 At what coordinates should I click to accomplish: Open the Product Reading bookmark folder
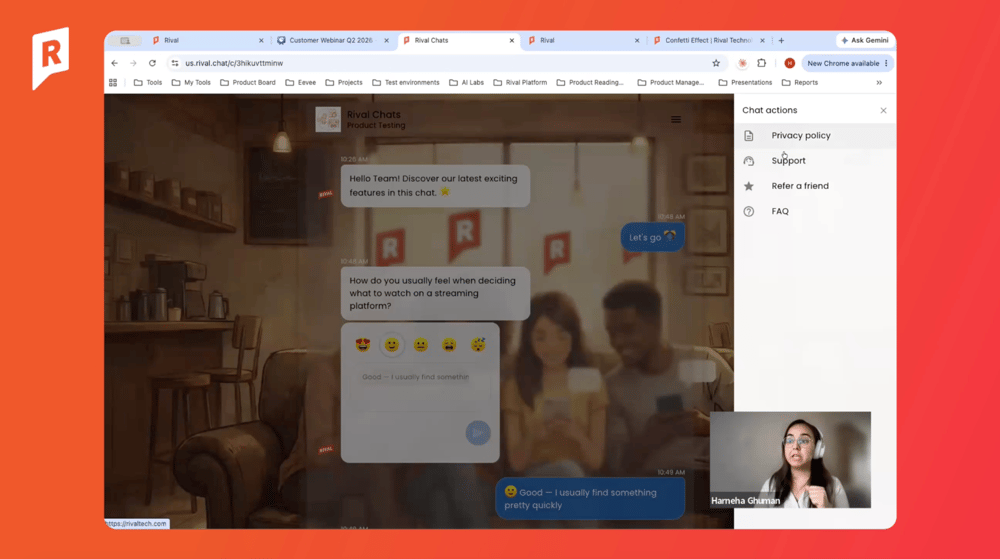point(590,82)
